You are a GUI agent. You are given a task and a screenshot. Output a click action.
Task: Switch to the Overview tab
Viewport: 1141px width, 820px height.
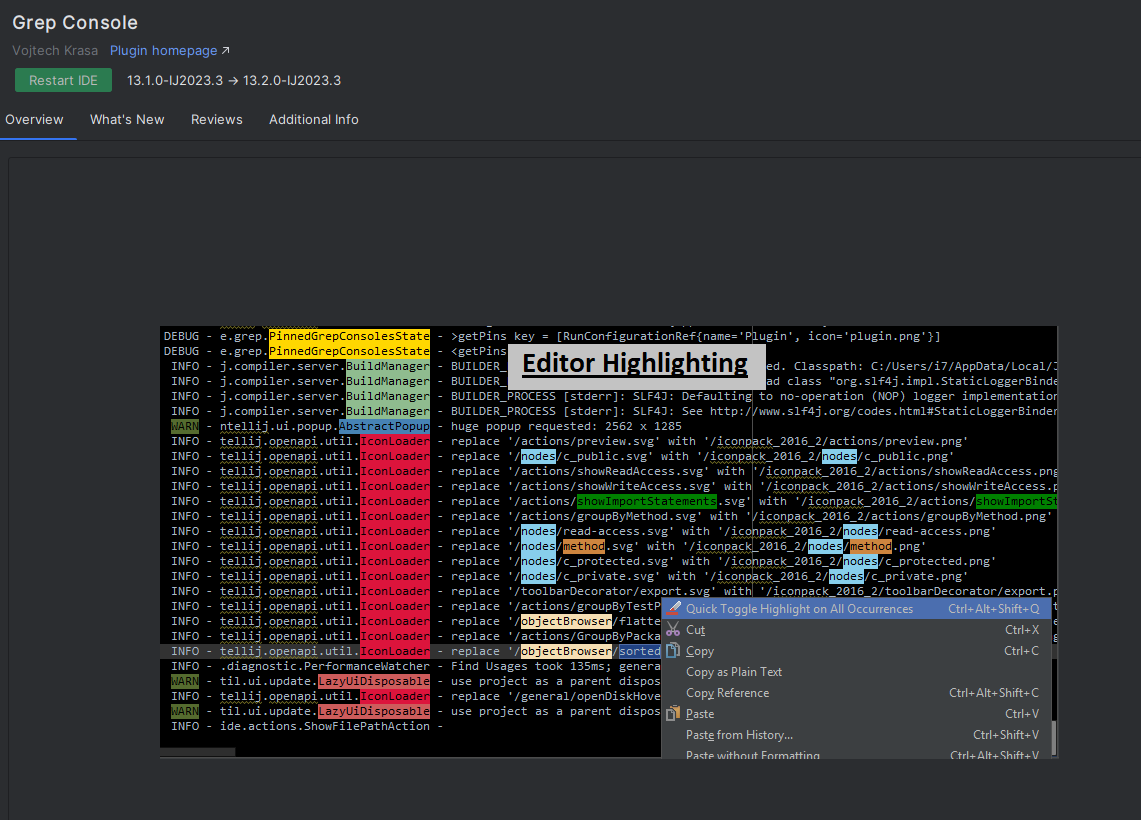(34, 119)
